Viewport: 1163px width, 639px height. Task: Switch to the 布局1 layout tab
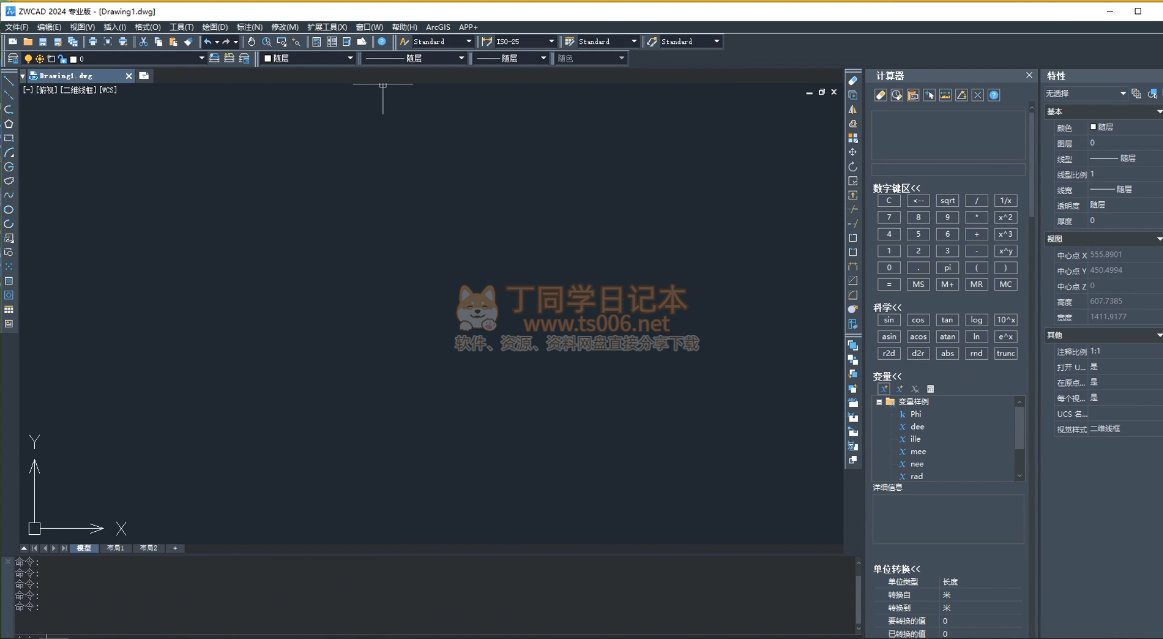pos(116,548)
